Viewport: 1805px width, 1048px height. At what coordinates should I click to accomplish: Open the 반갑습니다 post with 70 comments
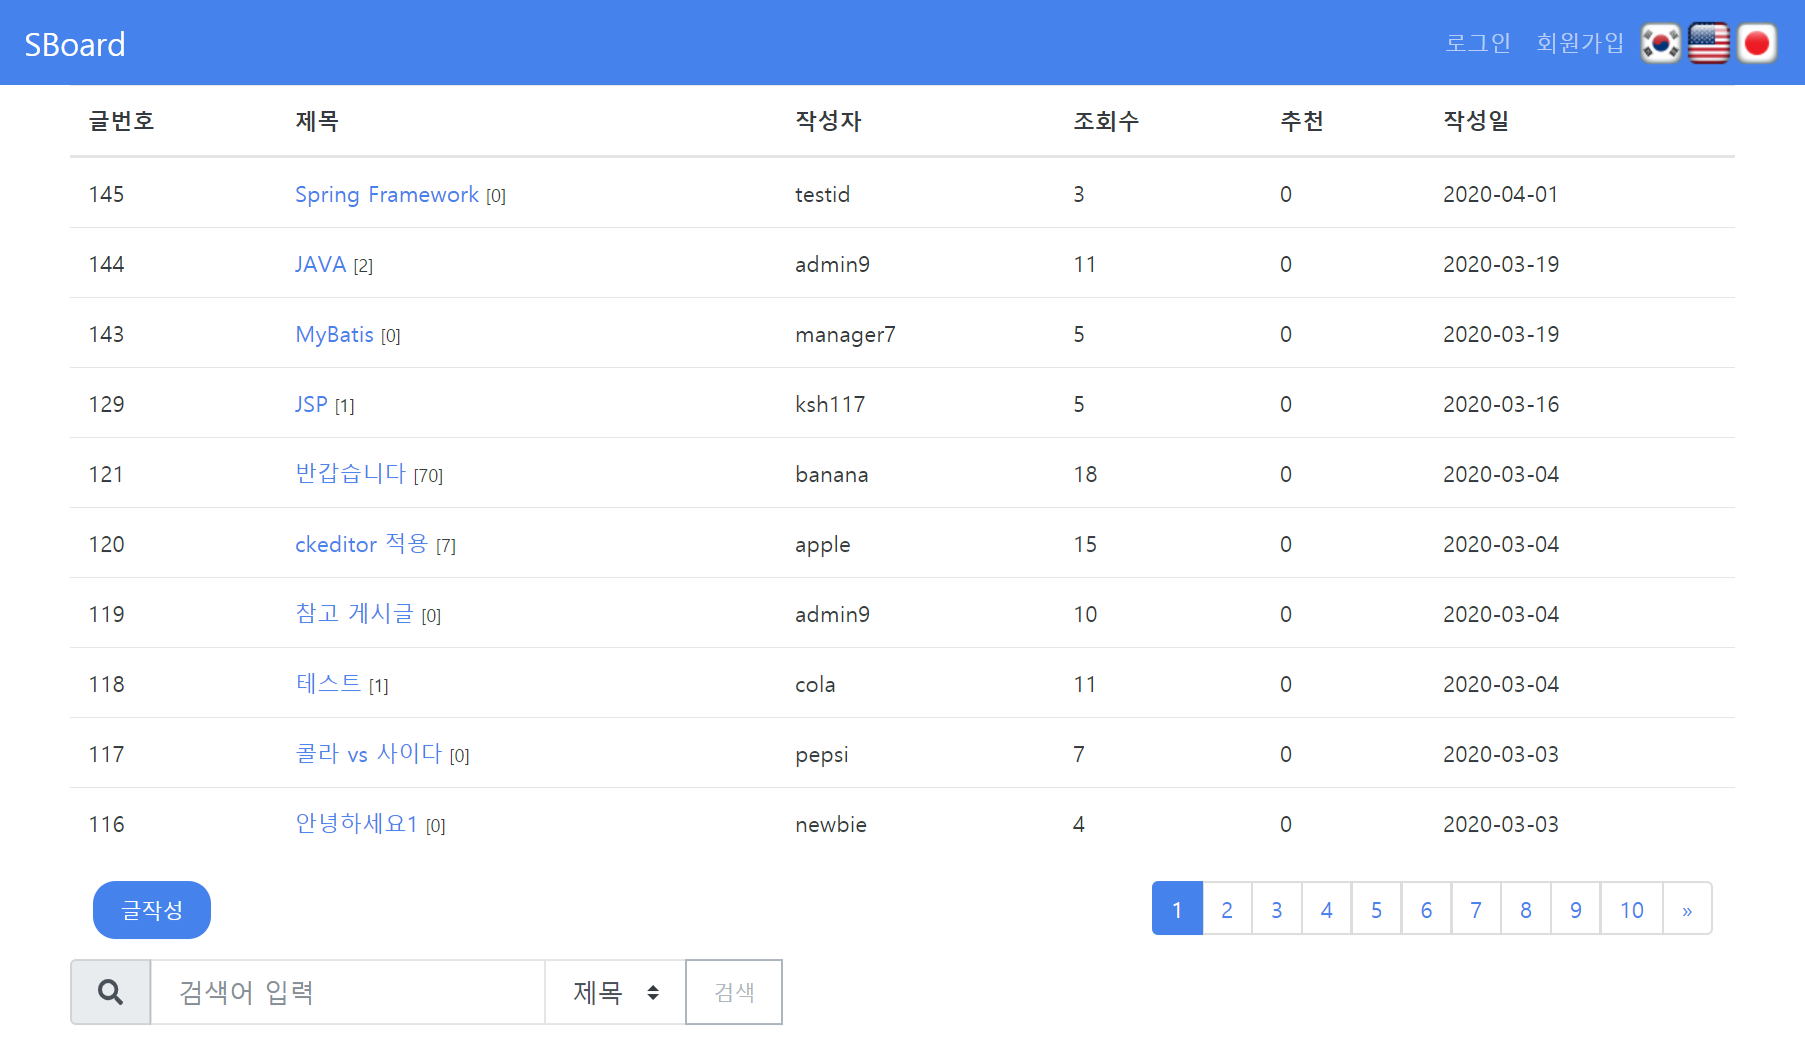pyautogui.click(x=350, y=474)
